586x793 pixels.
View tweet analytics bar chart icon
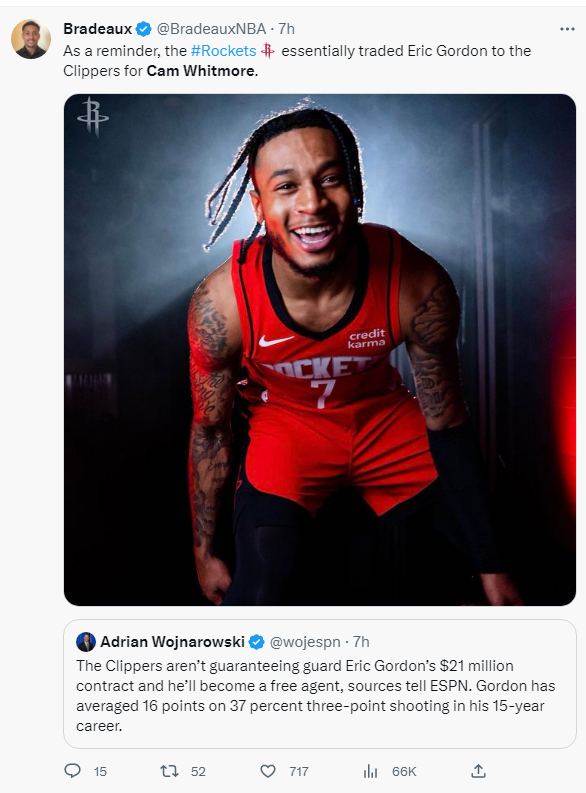click(370, 771)
